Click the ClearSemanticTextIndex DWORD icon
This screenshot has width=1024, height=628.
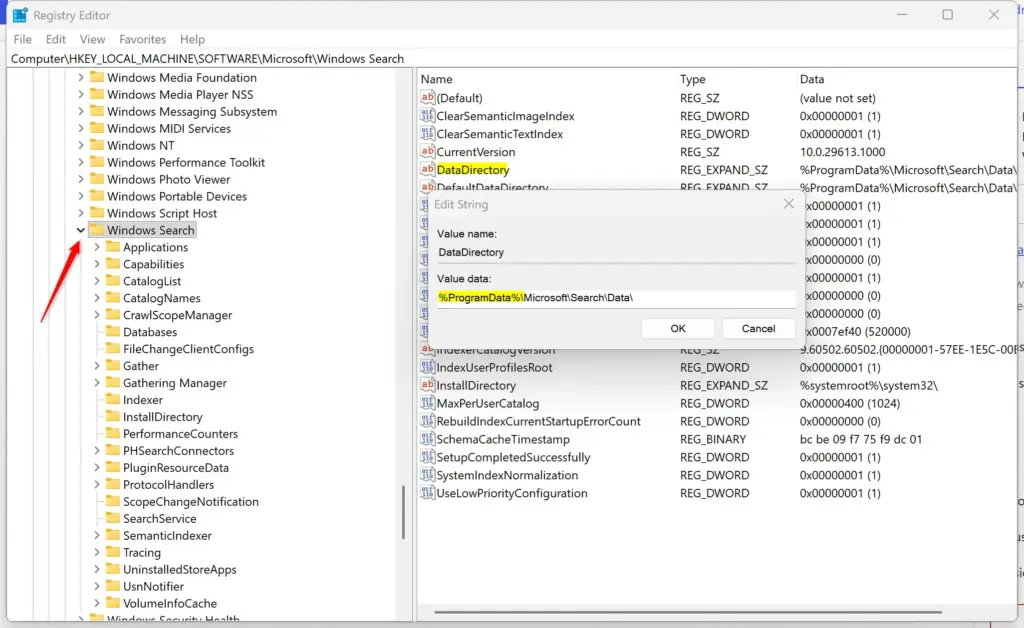pos(428,134)
